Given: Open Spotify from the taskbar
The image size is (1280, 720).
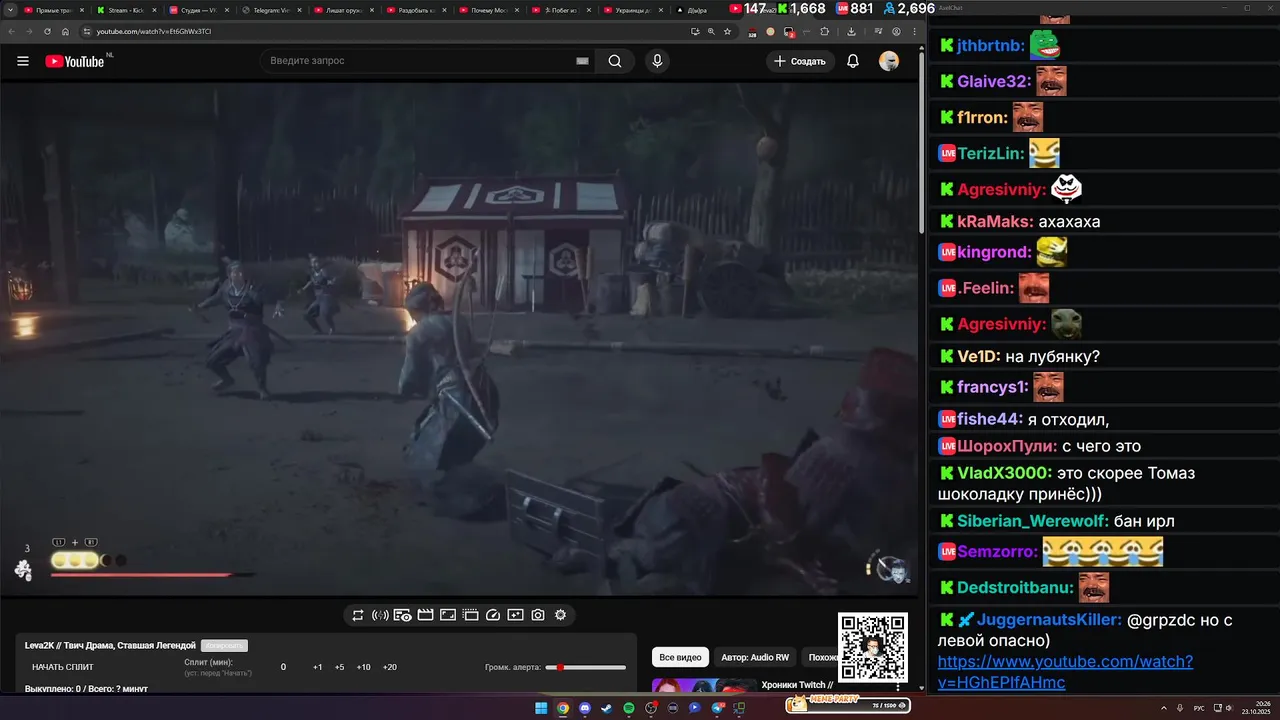Looking at the screenshot, I should [629, 708].
